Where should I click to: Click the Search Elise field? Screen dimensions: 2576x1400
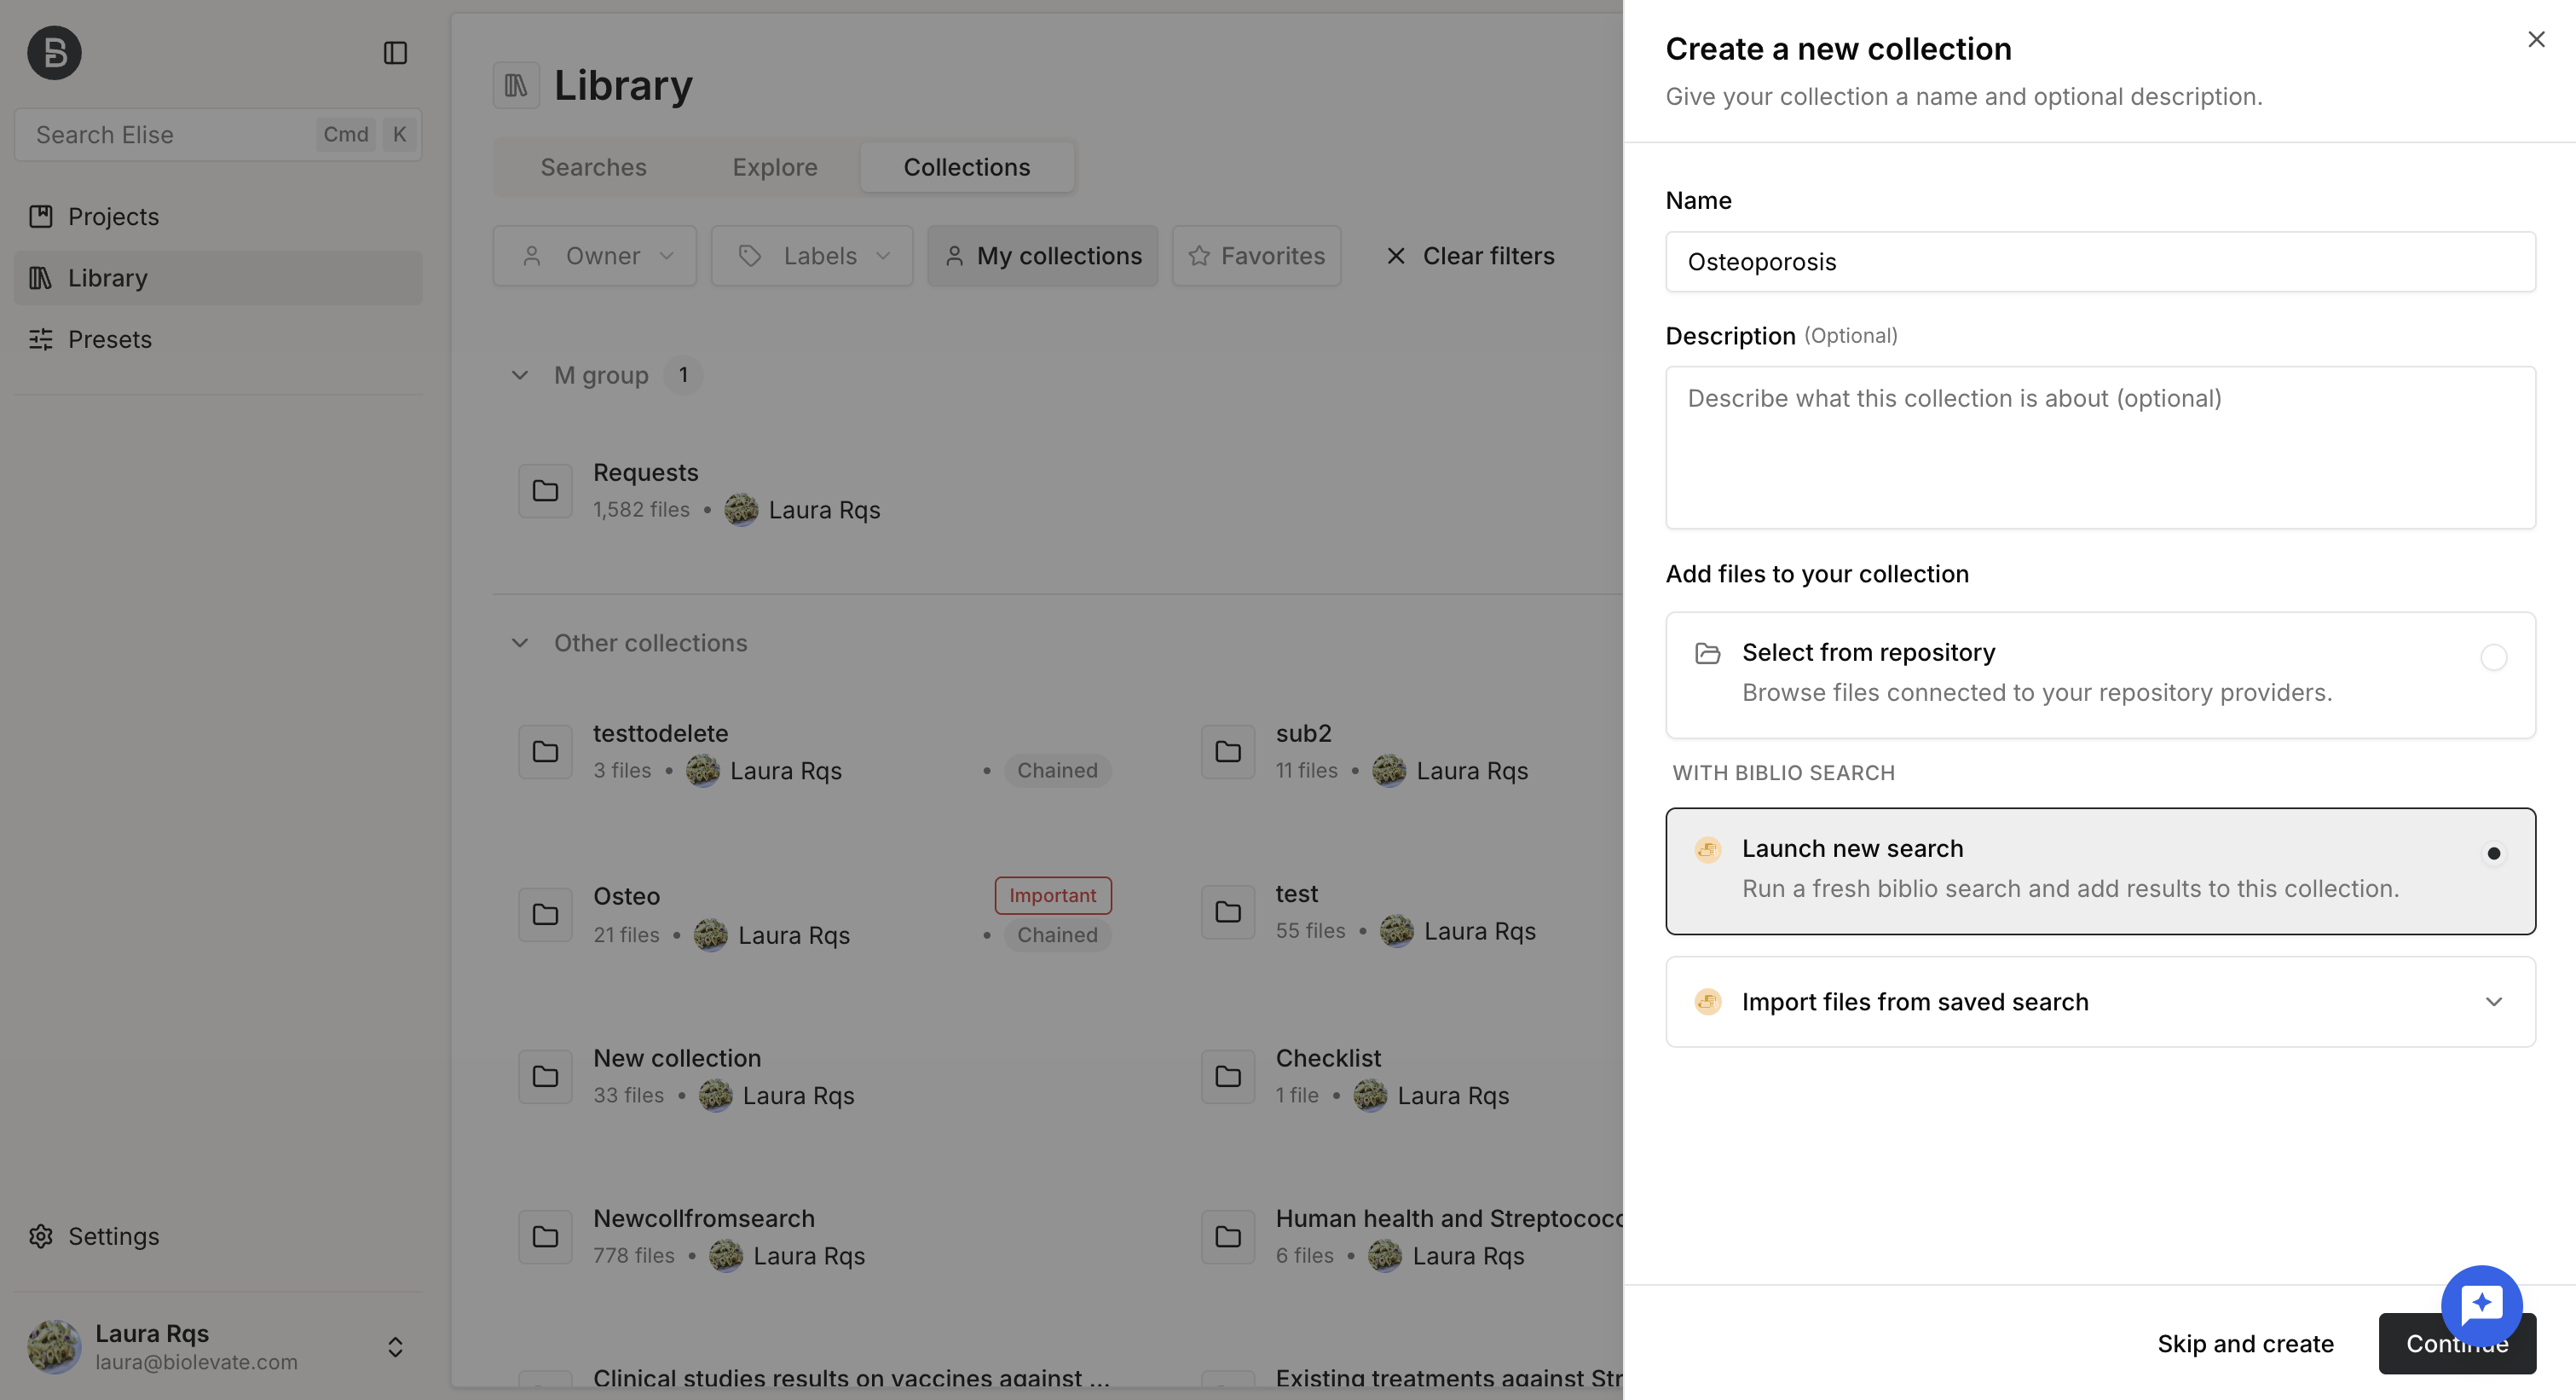(x=217, y=134)
